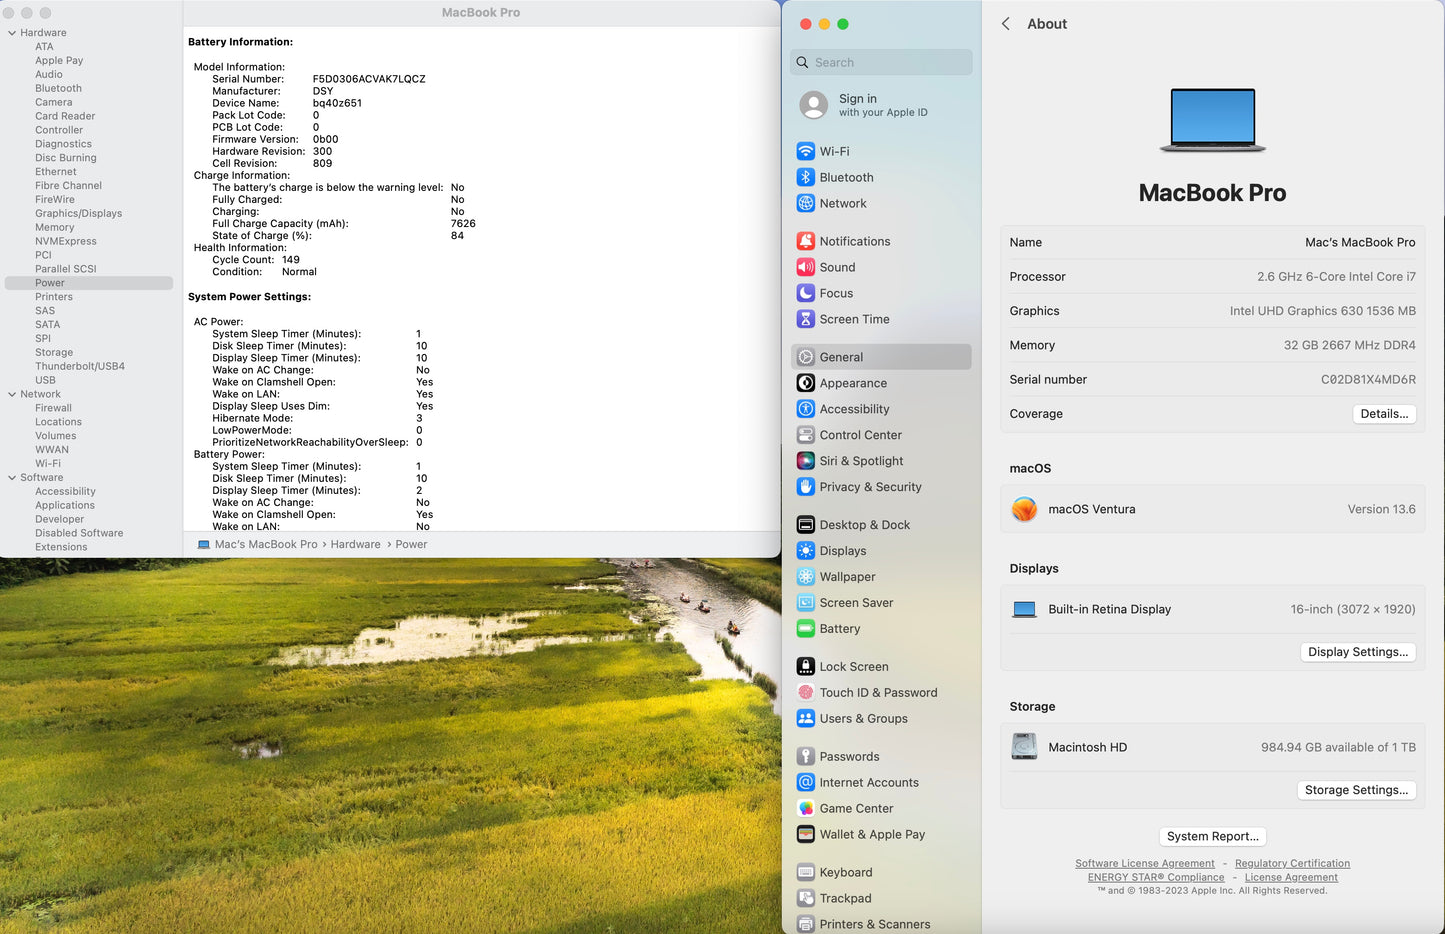
Task: Open the Sound speaker icon
Action: [806, 267]
